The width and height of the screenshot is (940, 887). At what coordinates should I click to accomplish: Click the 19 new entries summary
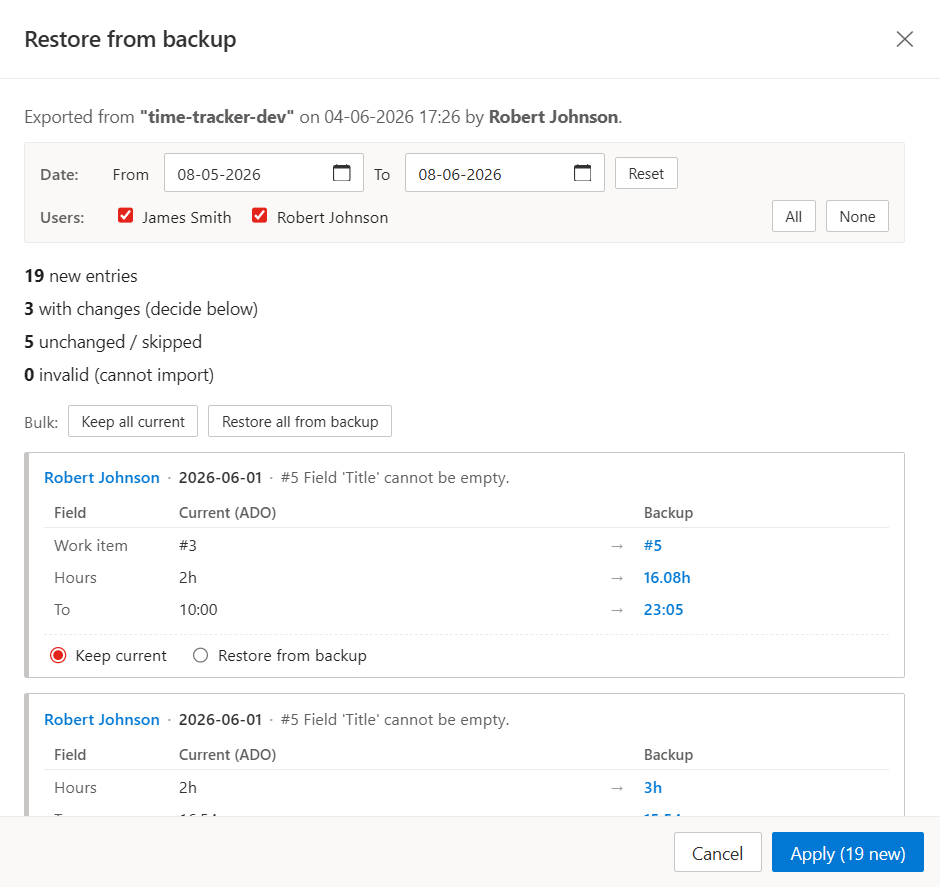(81, 276)
